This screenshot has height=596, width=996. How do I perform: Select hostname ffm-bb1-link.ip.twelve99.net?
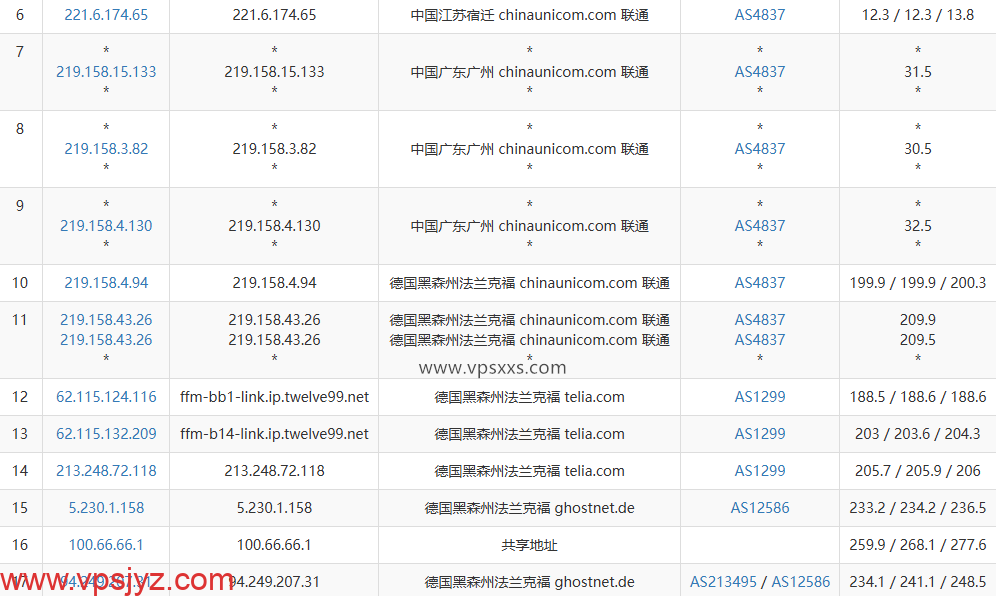pos(274,397)
